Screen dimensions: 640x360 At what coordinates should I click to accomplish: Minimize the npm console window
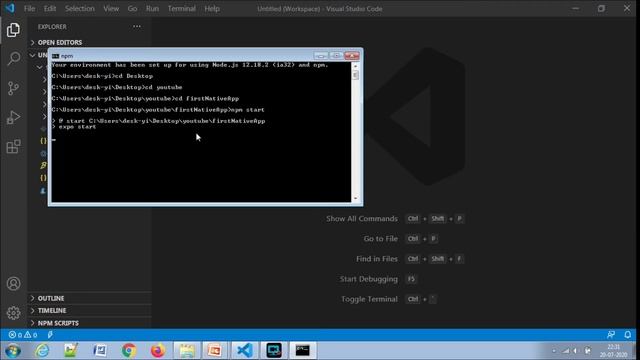click(321, 56)
